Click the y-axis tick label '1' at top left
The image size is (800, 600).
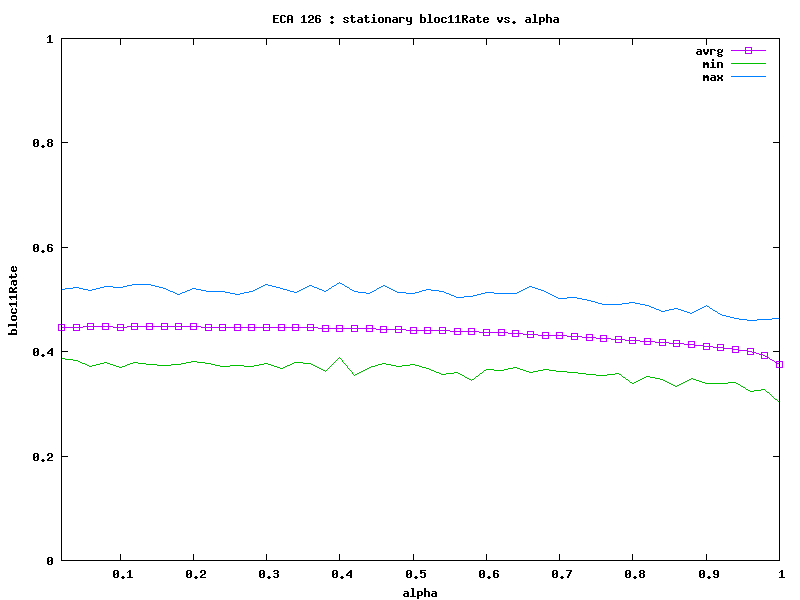(50, 39)
